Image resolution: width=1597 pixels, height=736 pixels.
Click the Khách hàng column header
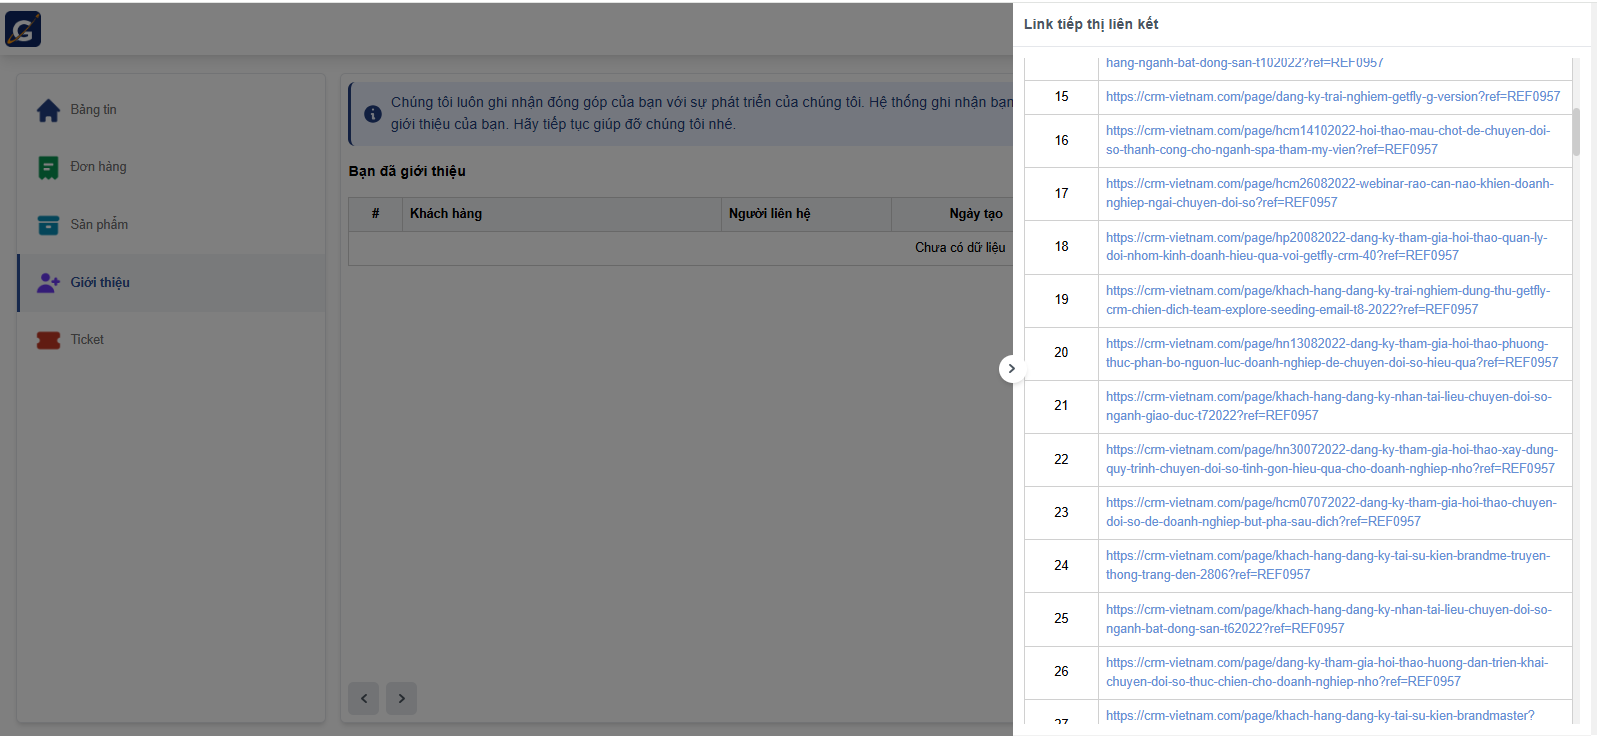446,214
